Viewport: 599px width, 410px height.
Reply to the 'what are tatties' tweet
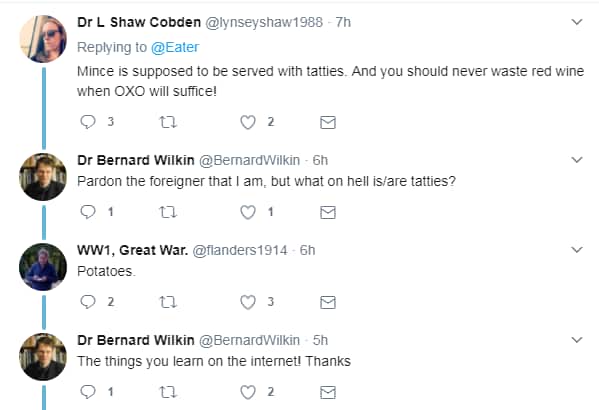tap(88, 212)
